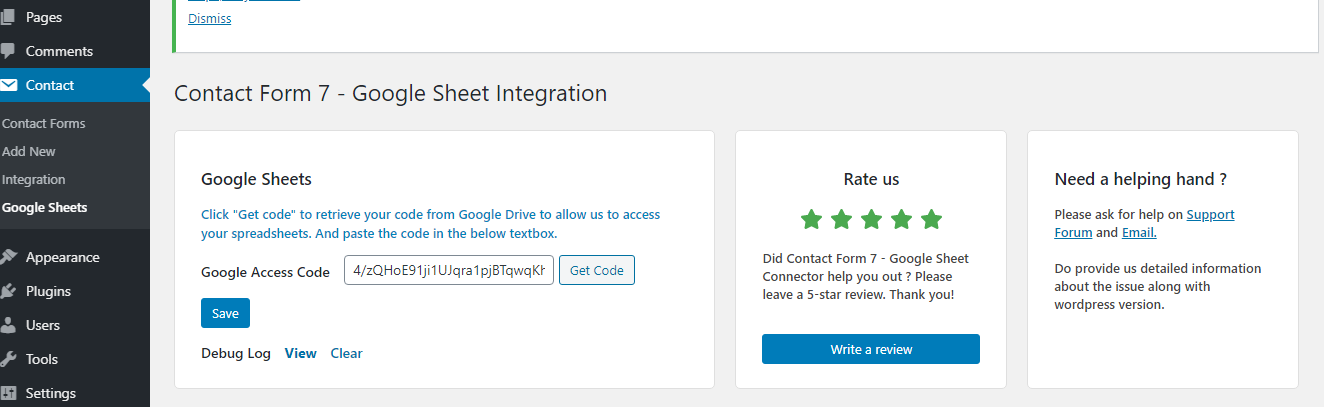Viewport: 1324px width, 407px height.
Task: Click the Users person icon
Action: click(x=8, y=325)
